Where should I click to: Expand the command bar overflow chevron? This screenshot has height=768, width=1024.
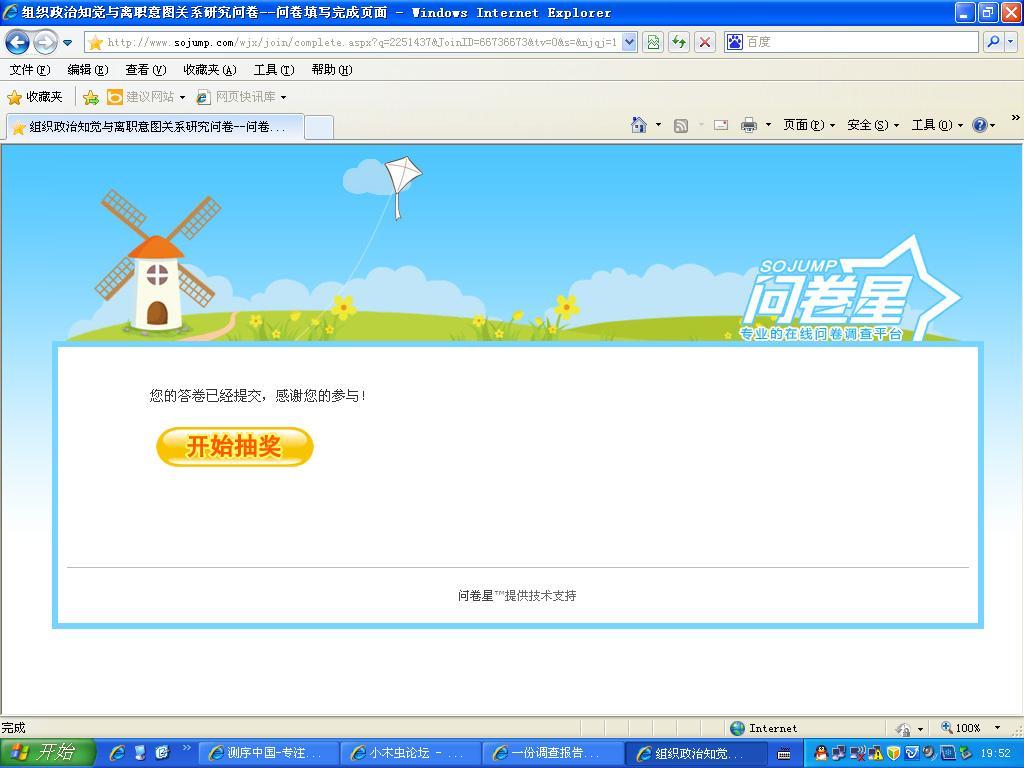tap(1016, 118)
